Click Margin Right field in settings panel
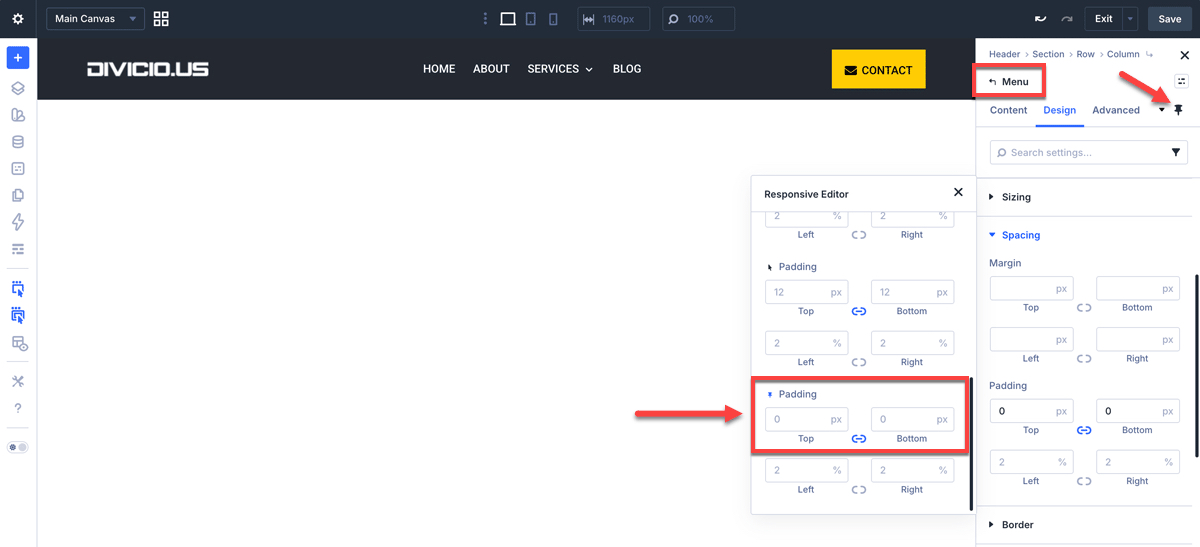The height and width of the screenshot is (547, 1200). (x=1137, y=339)
